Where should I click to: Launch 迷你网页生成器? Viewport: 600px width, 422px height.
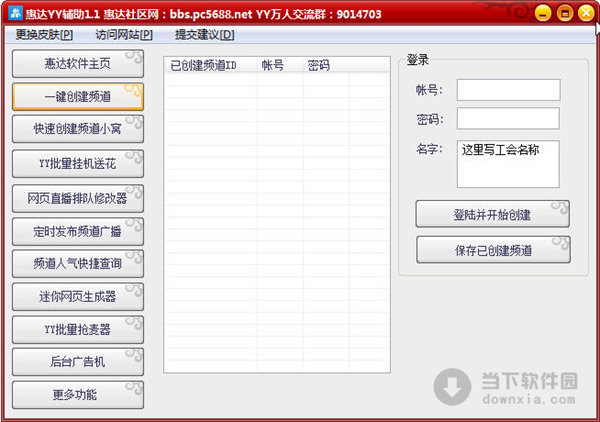coord(78,297)
